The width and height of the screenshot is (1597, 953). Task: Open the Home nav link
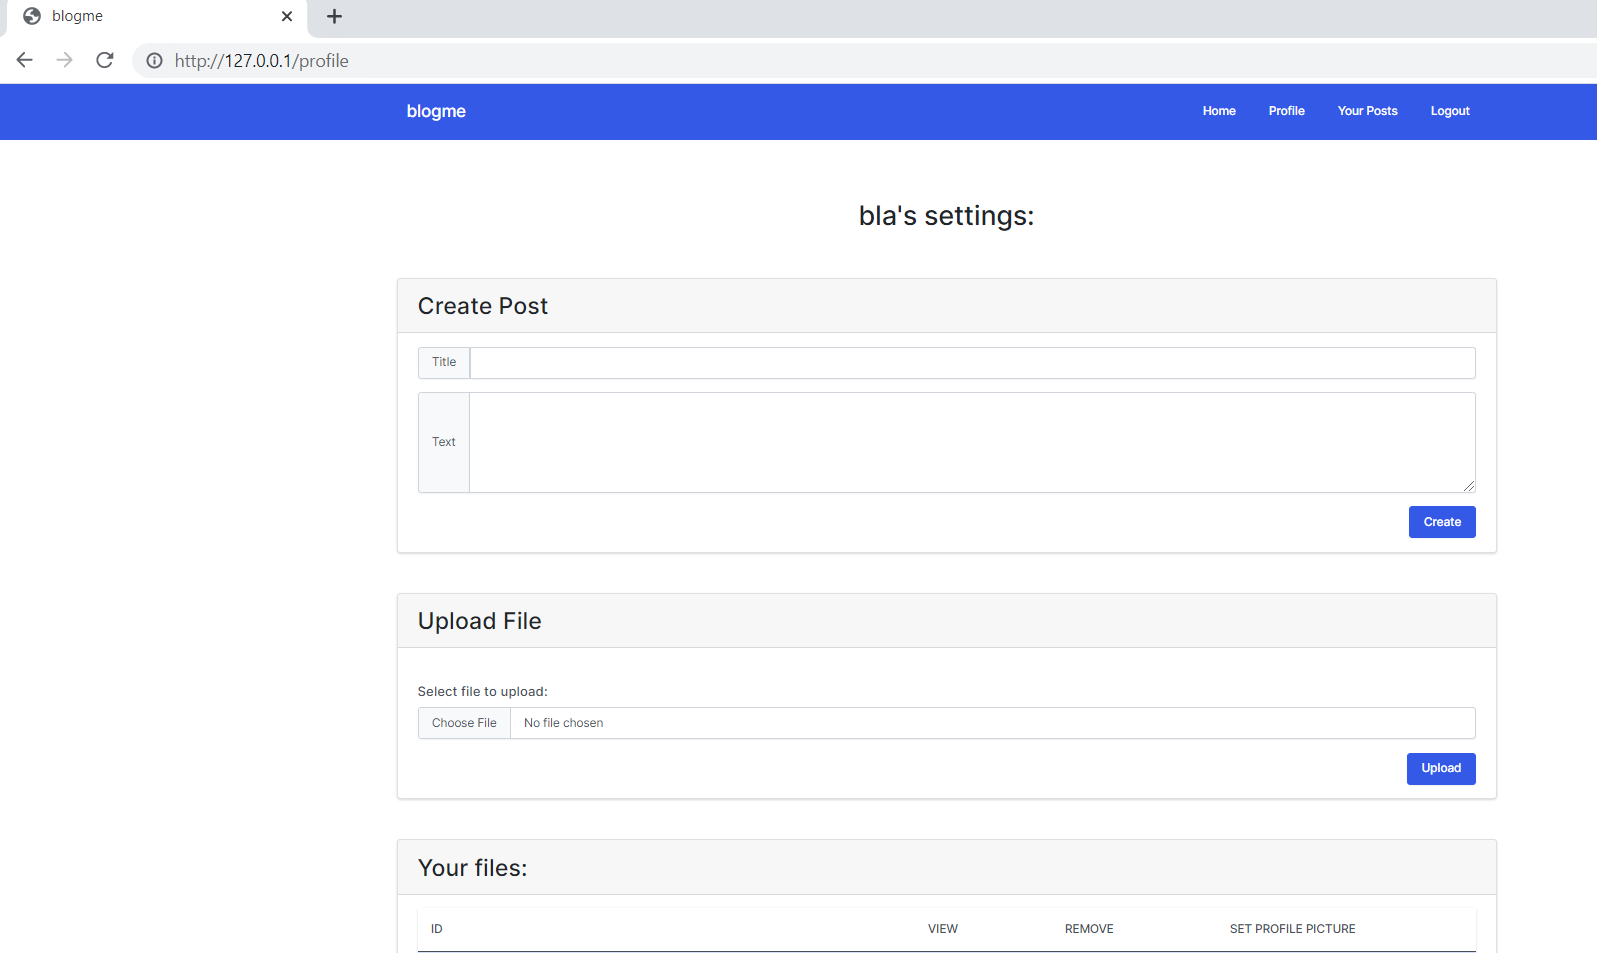point(1218,111)
